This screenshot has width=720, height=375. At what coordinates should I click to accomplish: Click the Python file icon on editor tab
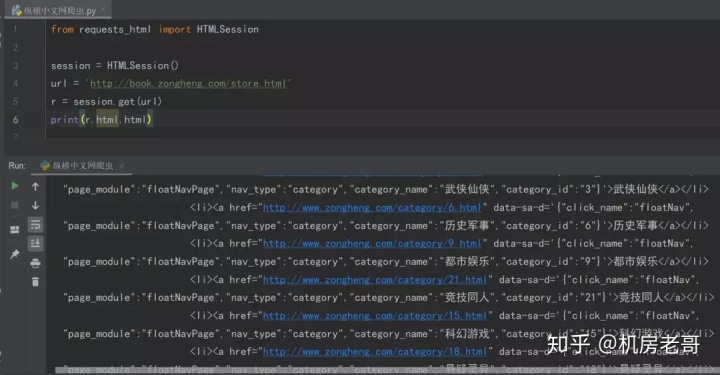point(17,11)
